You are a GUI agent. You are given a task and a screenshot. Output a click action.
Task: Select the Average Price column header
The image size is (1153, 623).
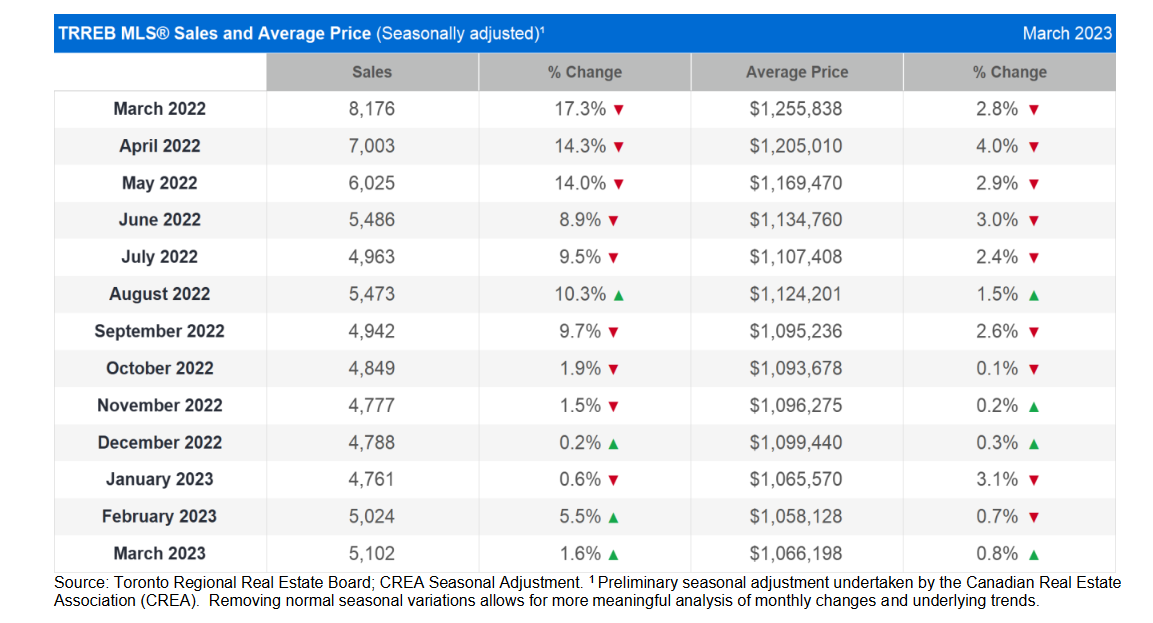(797, 72)
